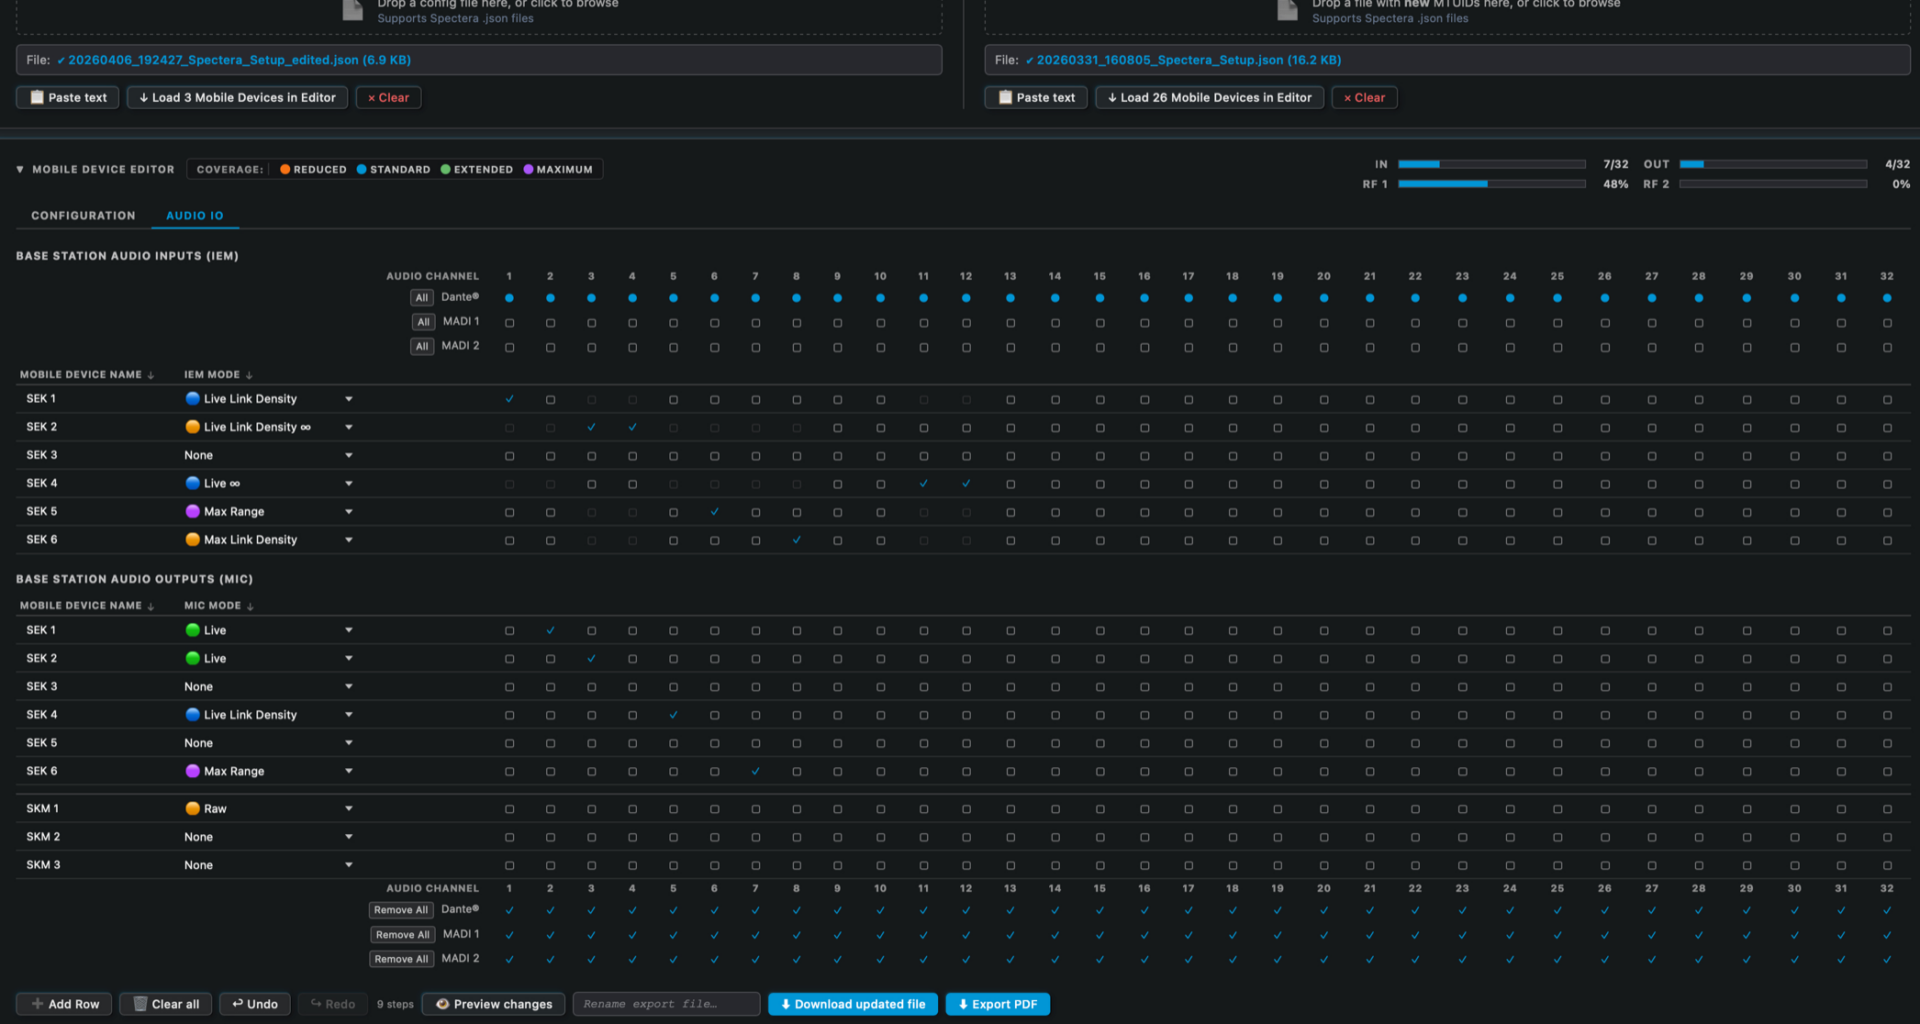Toggle SKM 1 mic output channel 1 checkbox

pos(510,809)
